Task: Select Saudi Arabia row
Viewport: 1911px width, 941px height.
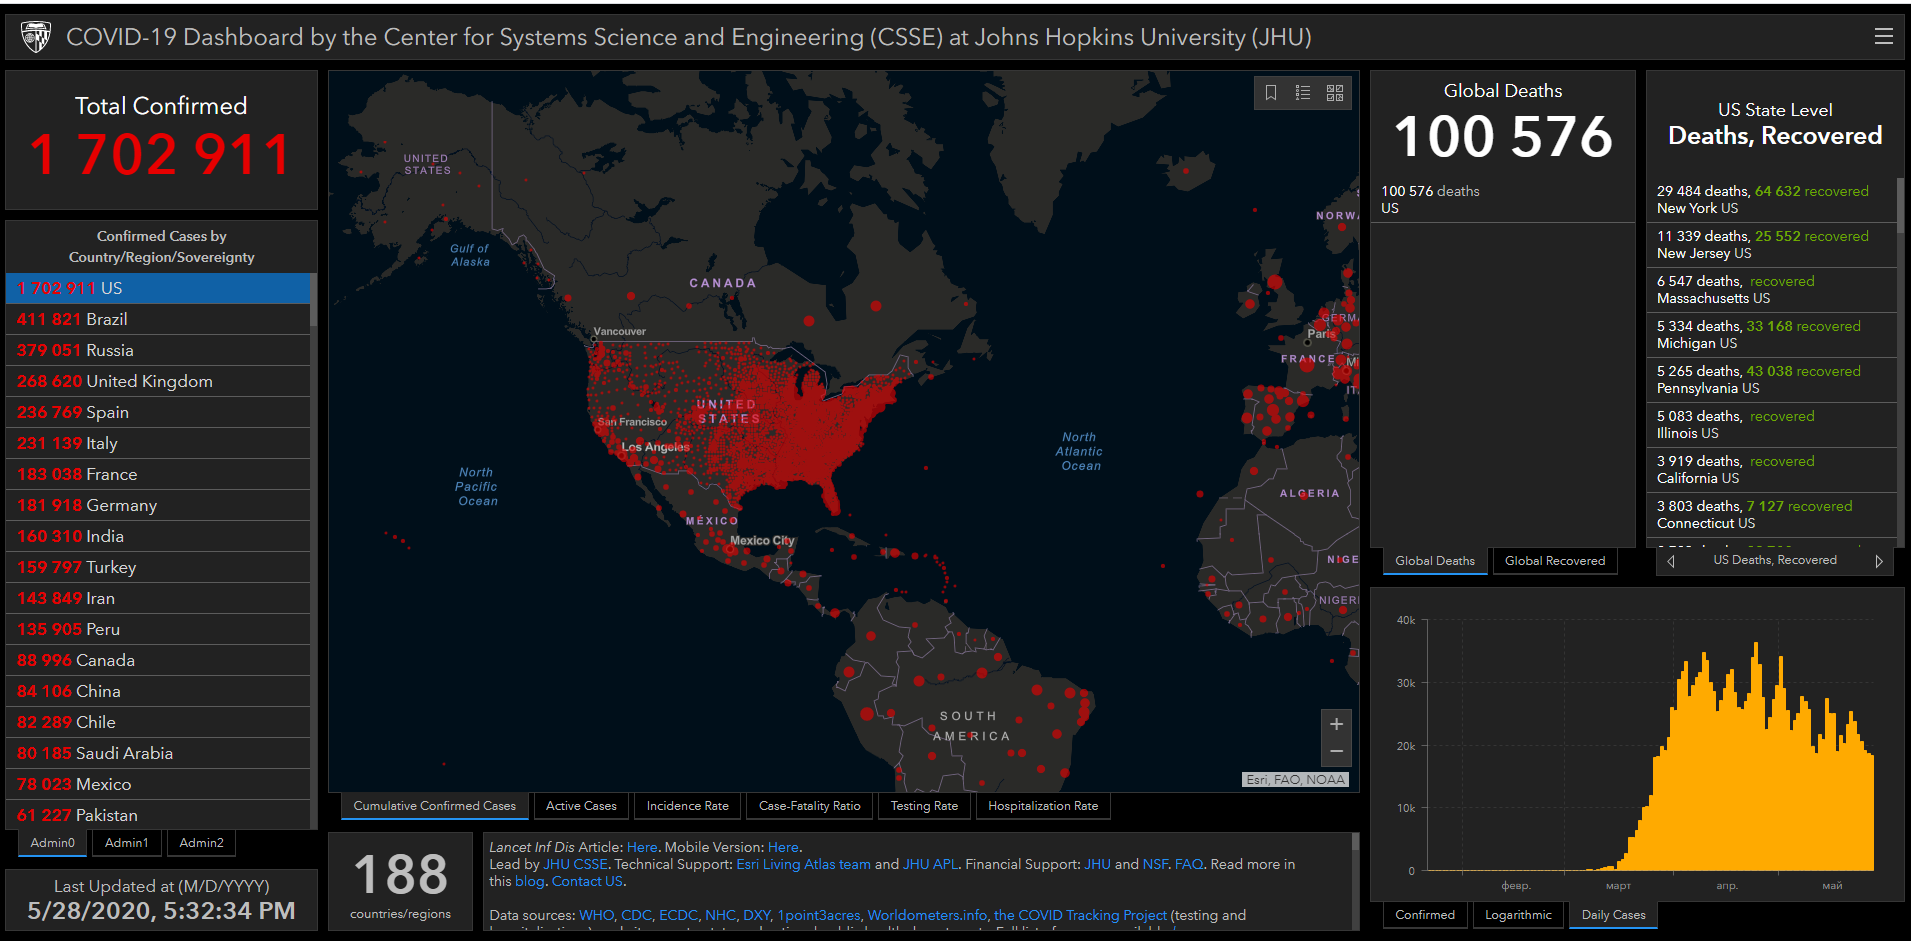Action: coord(158,753)
